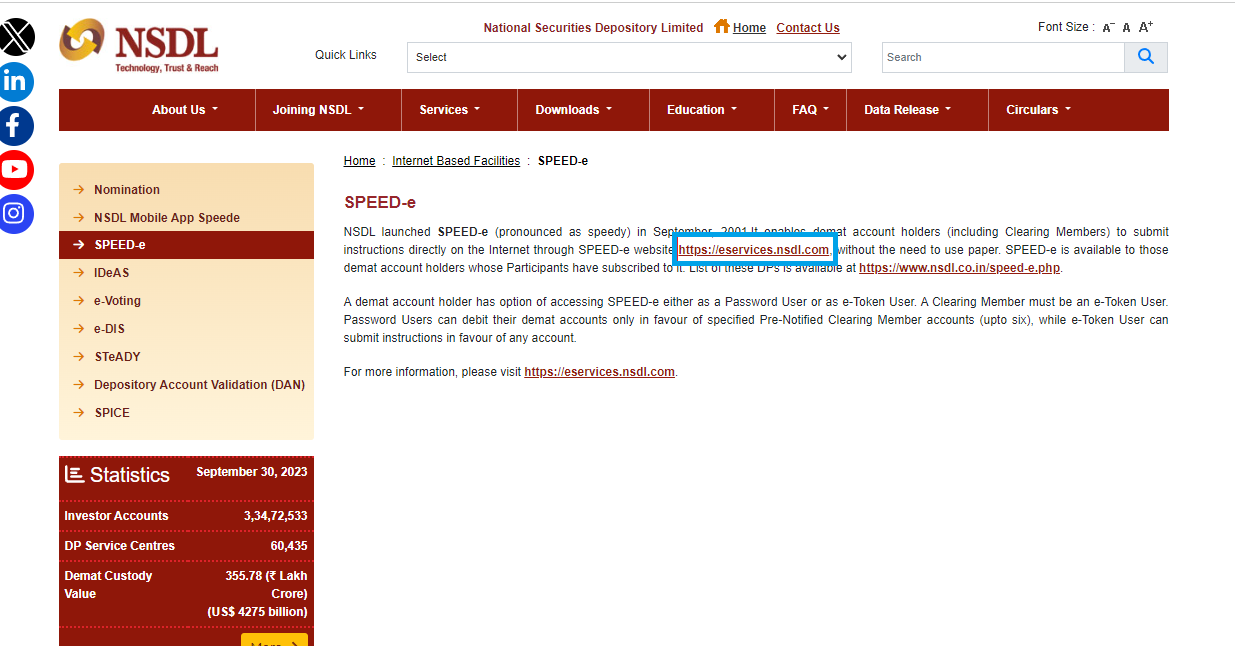1235x646 pixels.
Task: Open the LinkedIn social icon
Action: coord(16,82)
